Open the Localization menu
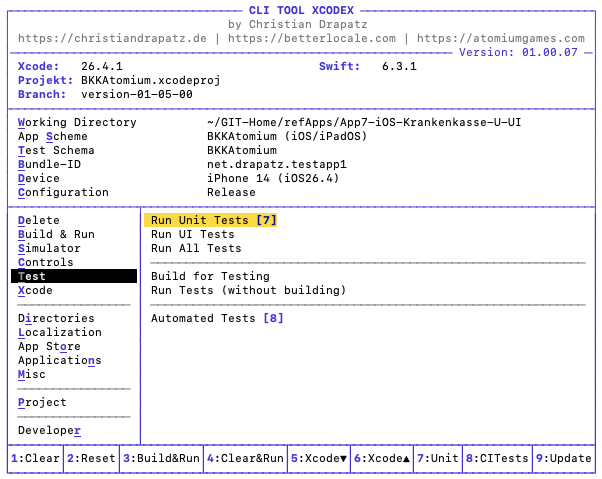The image size is (602, 479). (60, 332)
